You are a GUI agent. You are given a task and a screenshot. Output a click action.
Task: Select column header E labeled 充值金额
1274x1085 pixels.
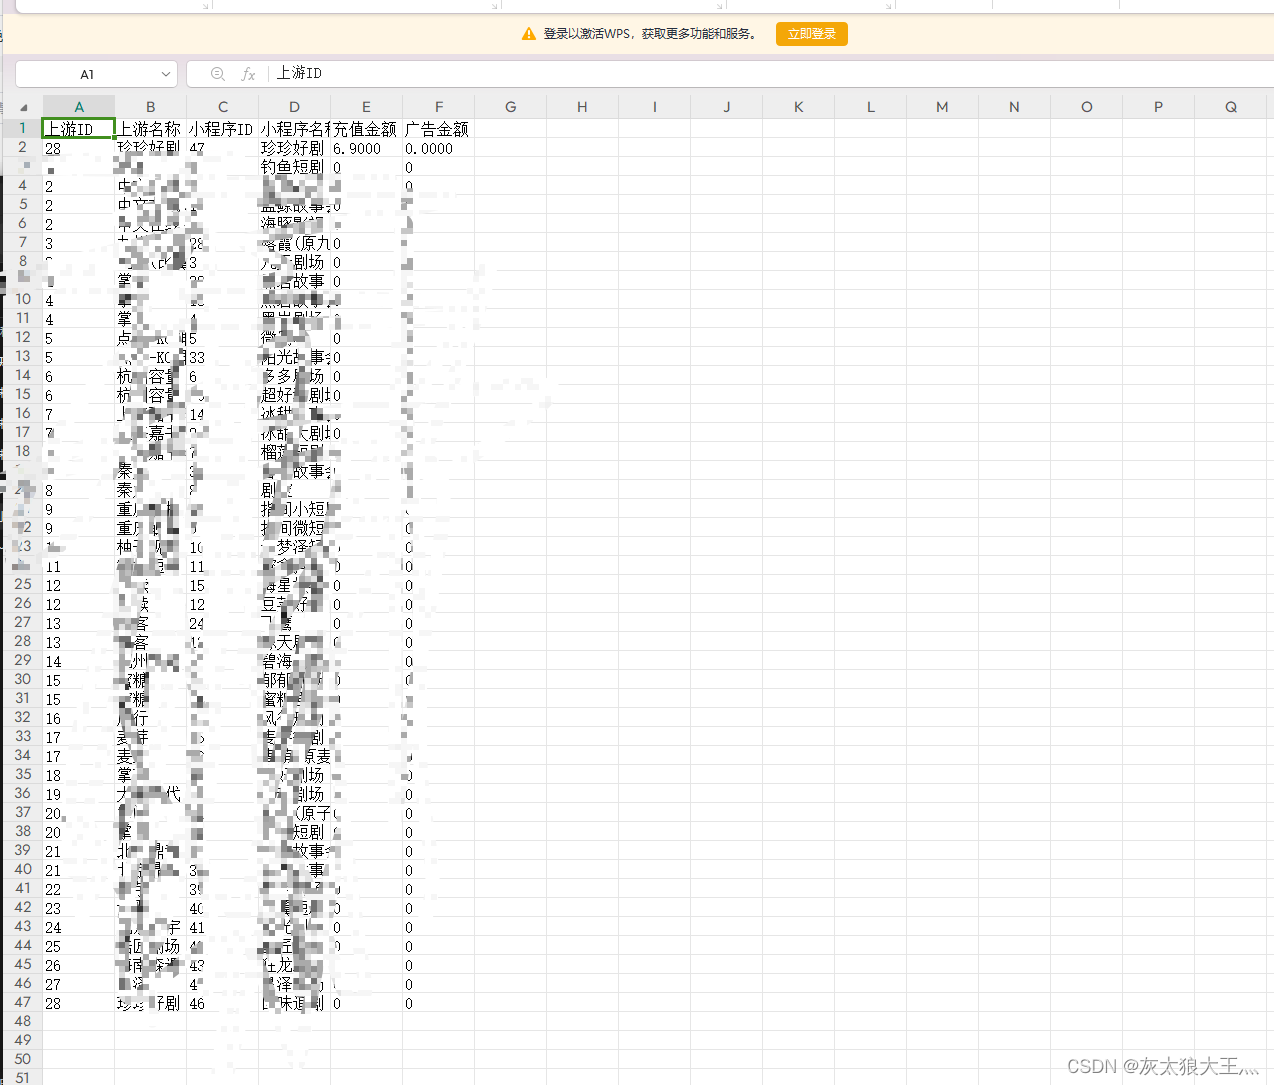366,106
